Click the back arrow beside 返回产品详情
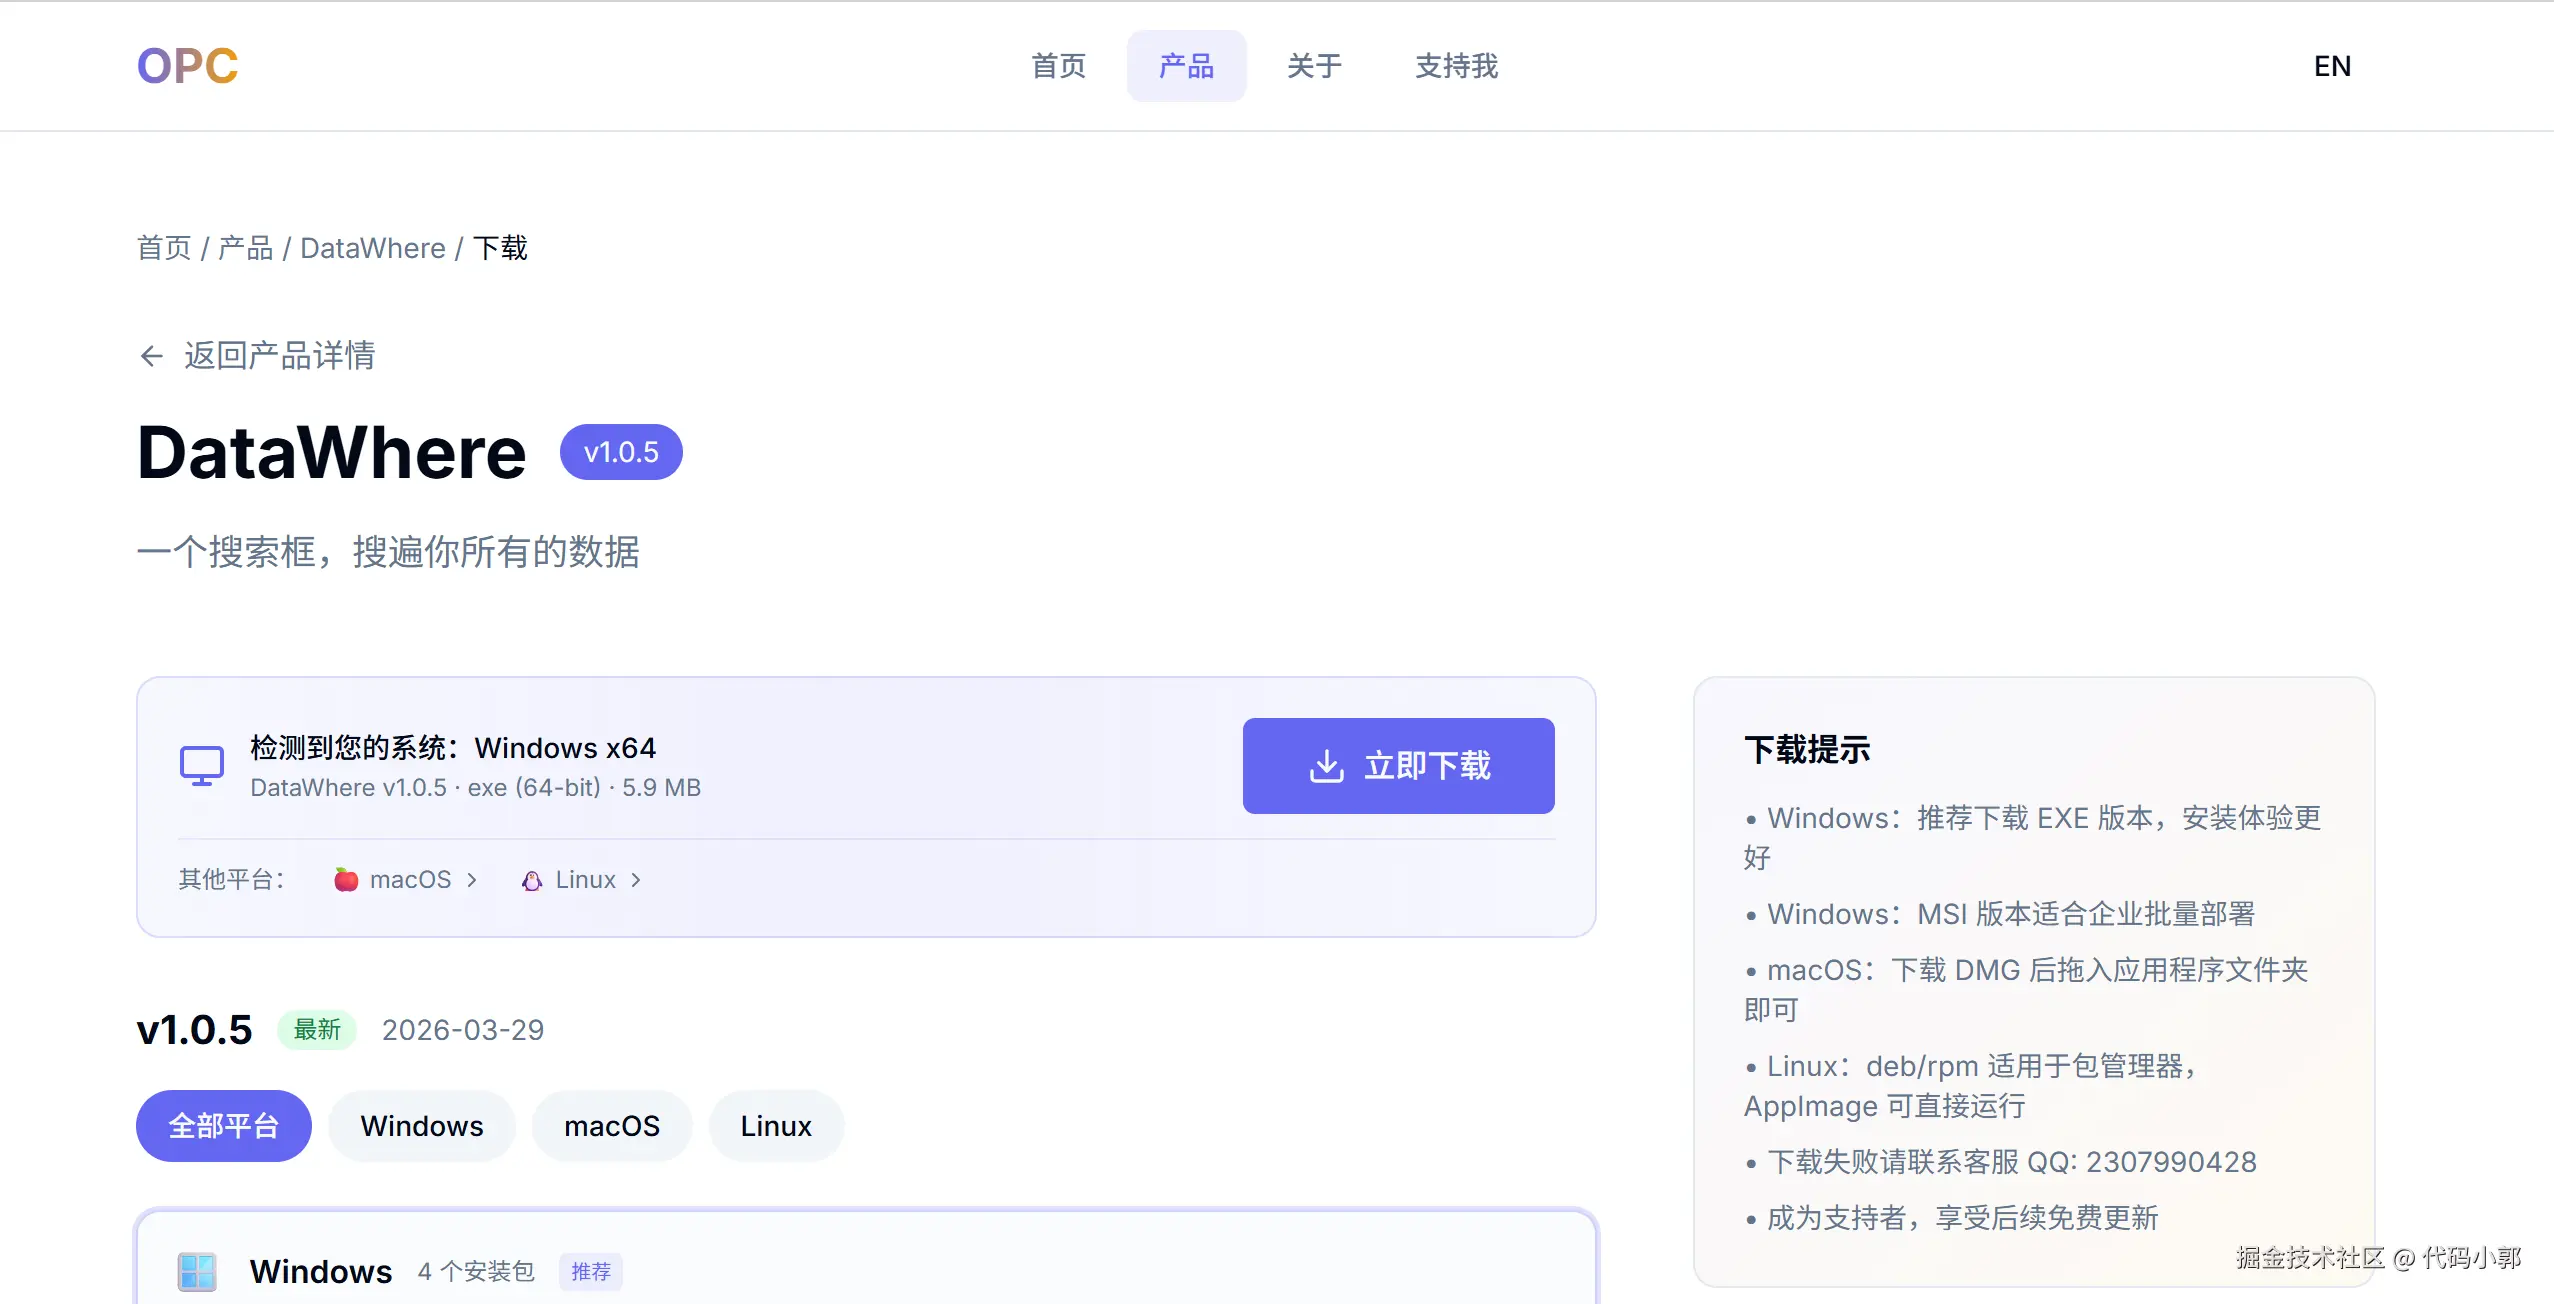The height and width of the screenshot is (1304, 2554). (151, 356)
